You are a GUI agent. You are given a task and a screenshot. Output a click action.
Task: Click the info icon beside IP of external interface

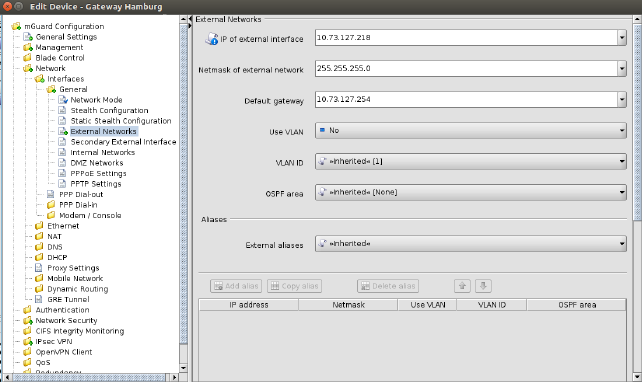point(212,39)
